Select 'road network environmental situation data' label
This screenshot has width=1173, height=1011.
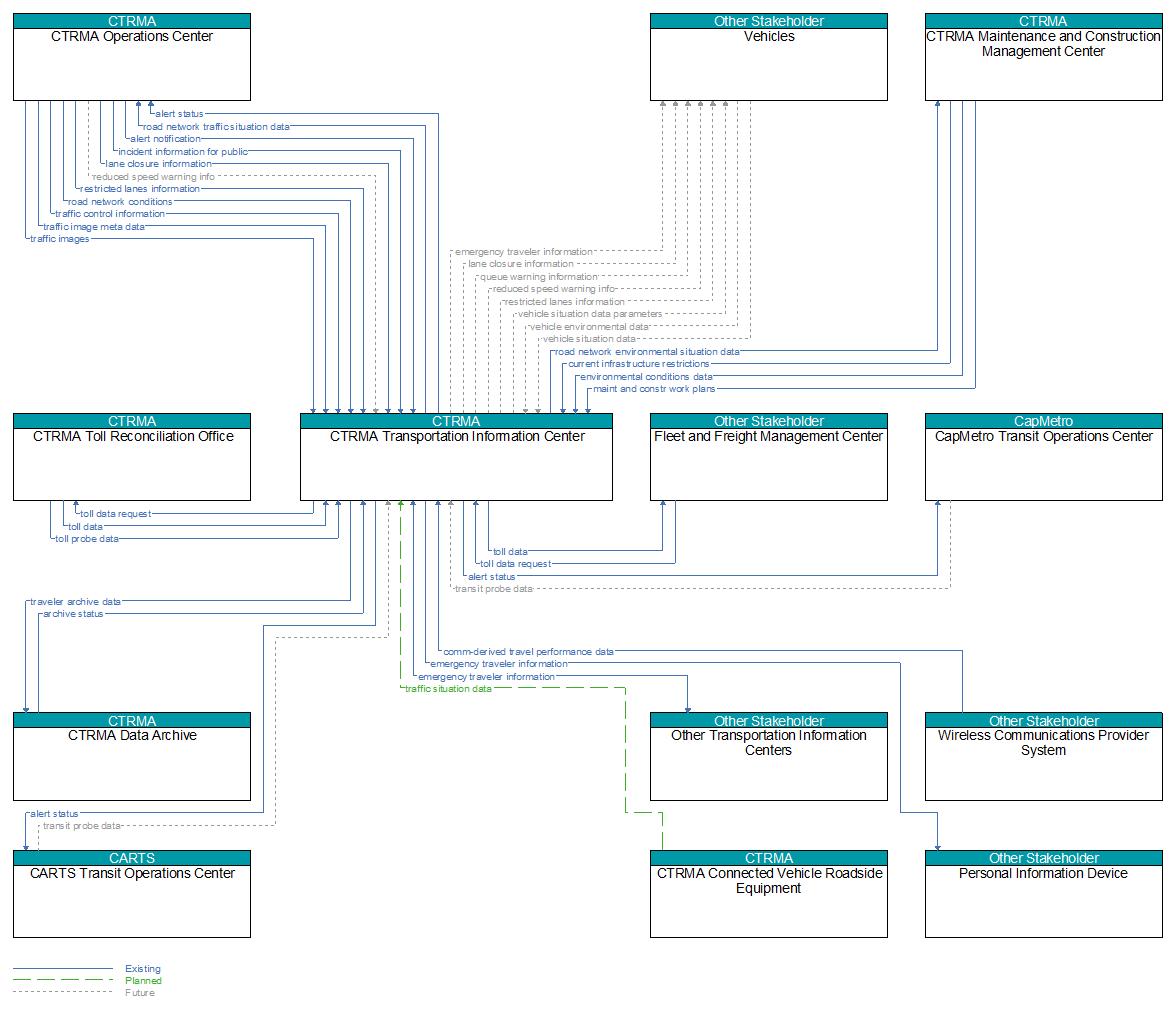pyautogui.click(x=647, y=351)
